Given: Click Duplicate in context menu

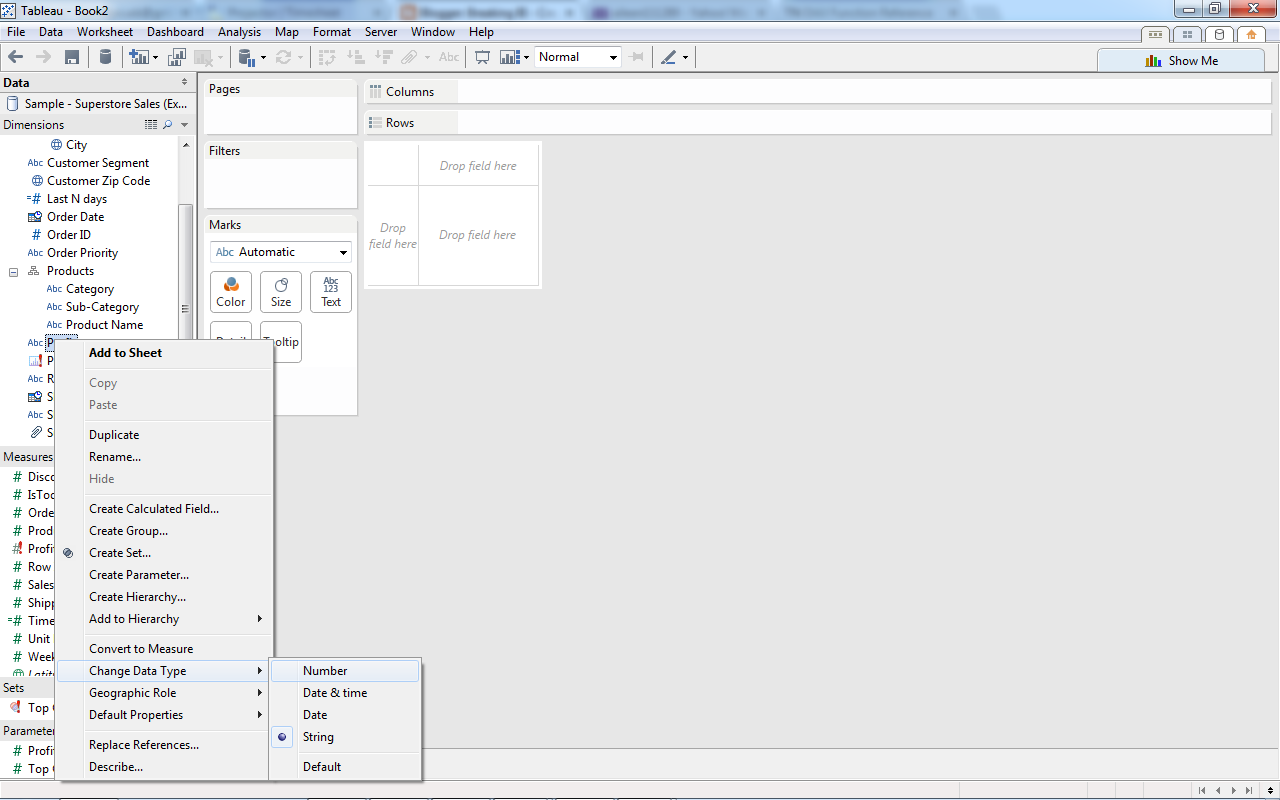Looking at the screenshot, I should pos(164,435).
